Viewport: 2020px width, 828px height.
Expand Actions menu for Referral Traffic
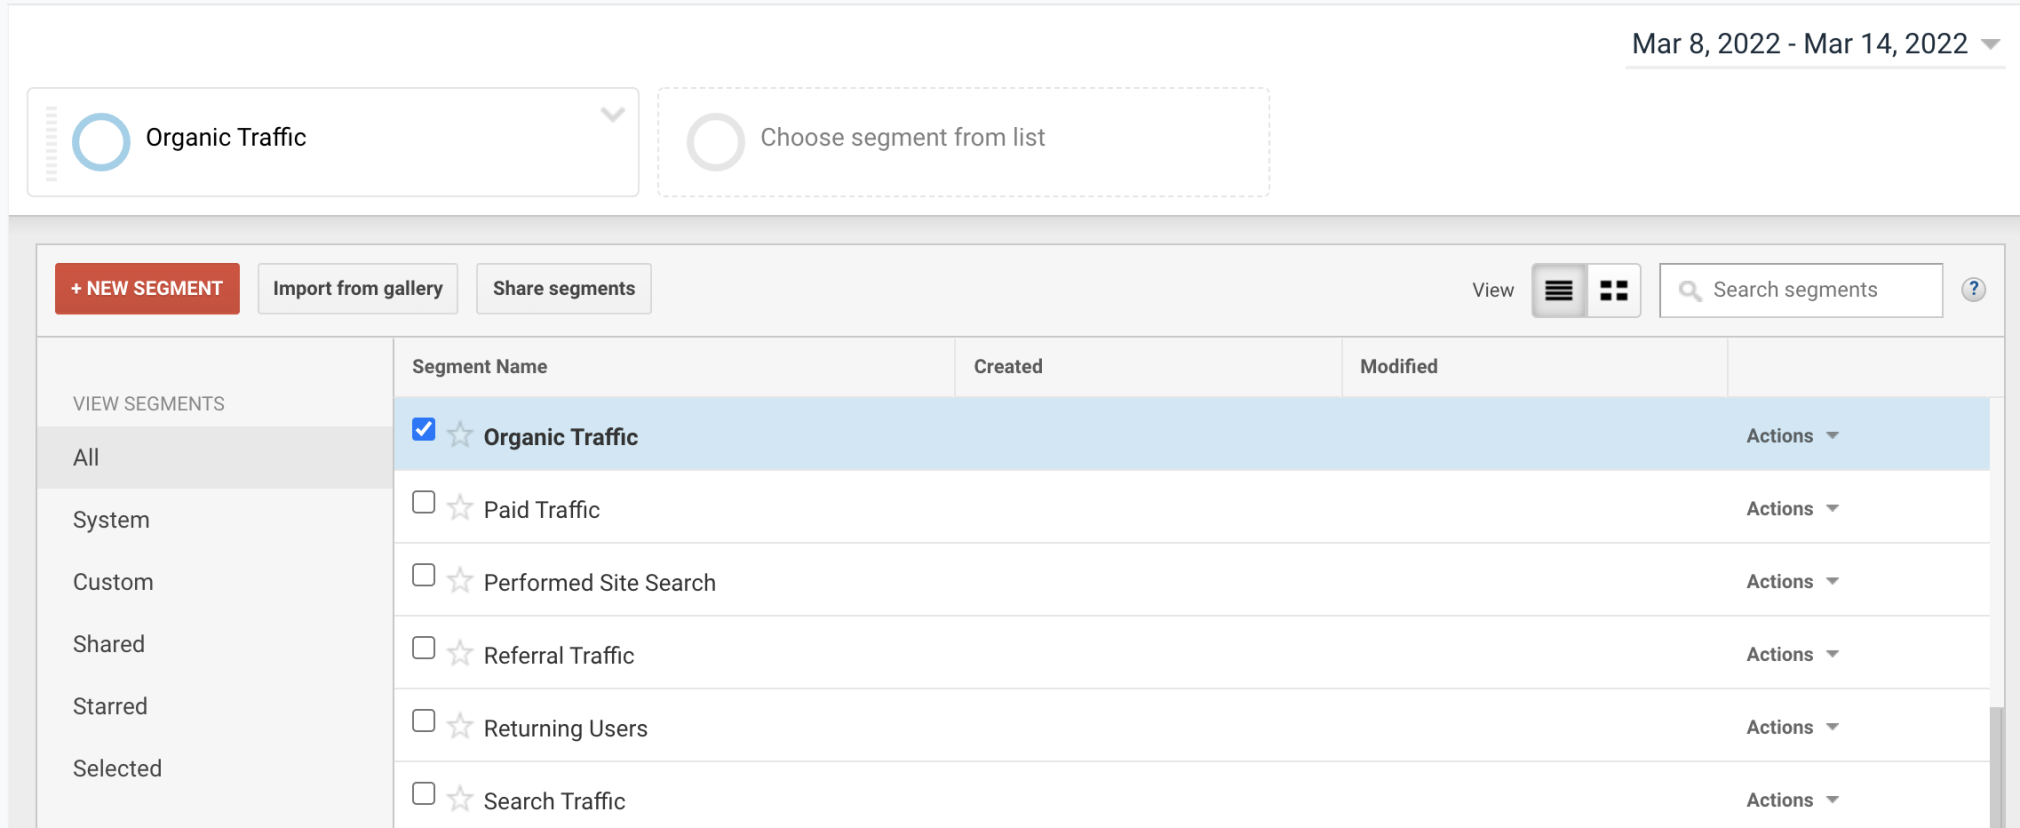(1792, 654)
